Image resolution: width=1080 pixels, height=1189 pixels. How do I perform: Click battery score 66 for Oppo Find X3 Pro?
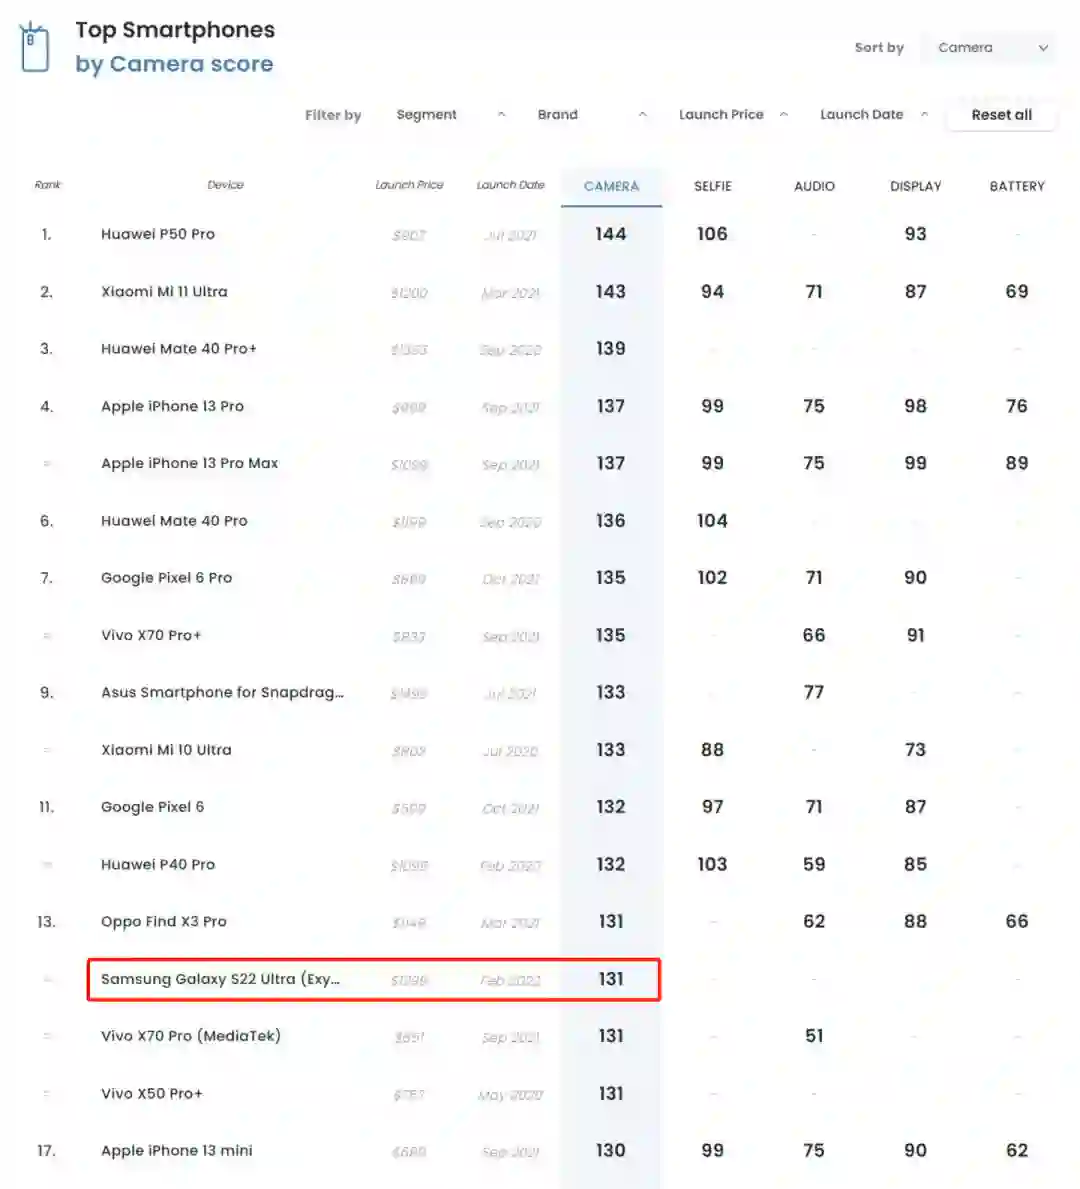click(1017, 921)
